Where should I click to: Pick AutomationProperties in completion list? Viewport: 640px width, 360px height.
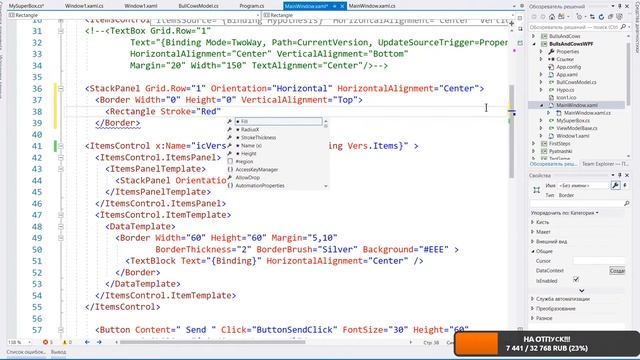pyautogui.click(x=260, y=186)
